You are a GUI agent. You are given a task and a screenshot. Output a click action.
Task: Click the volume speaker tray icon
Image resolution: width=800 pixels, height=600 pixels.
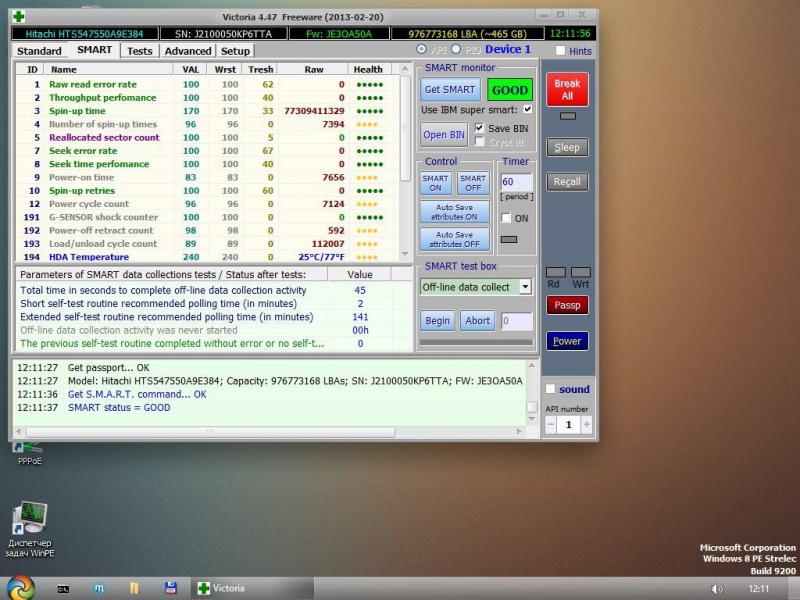[x=716, y=589]
